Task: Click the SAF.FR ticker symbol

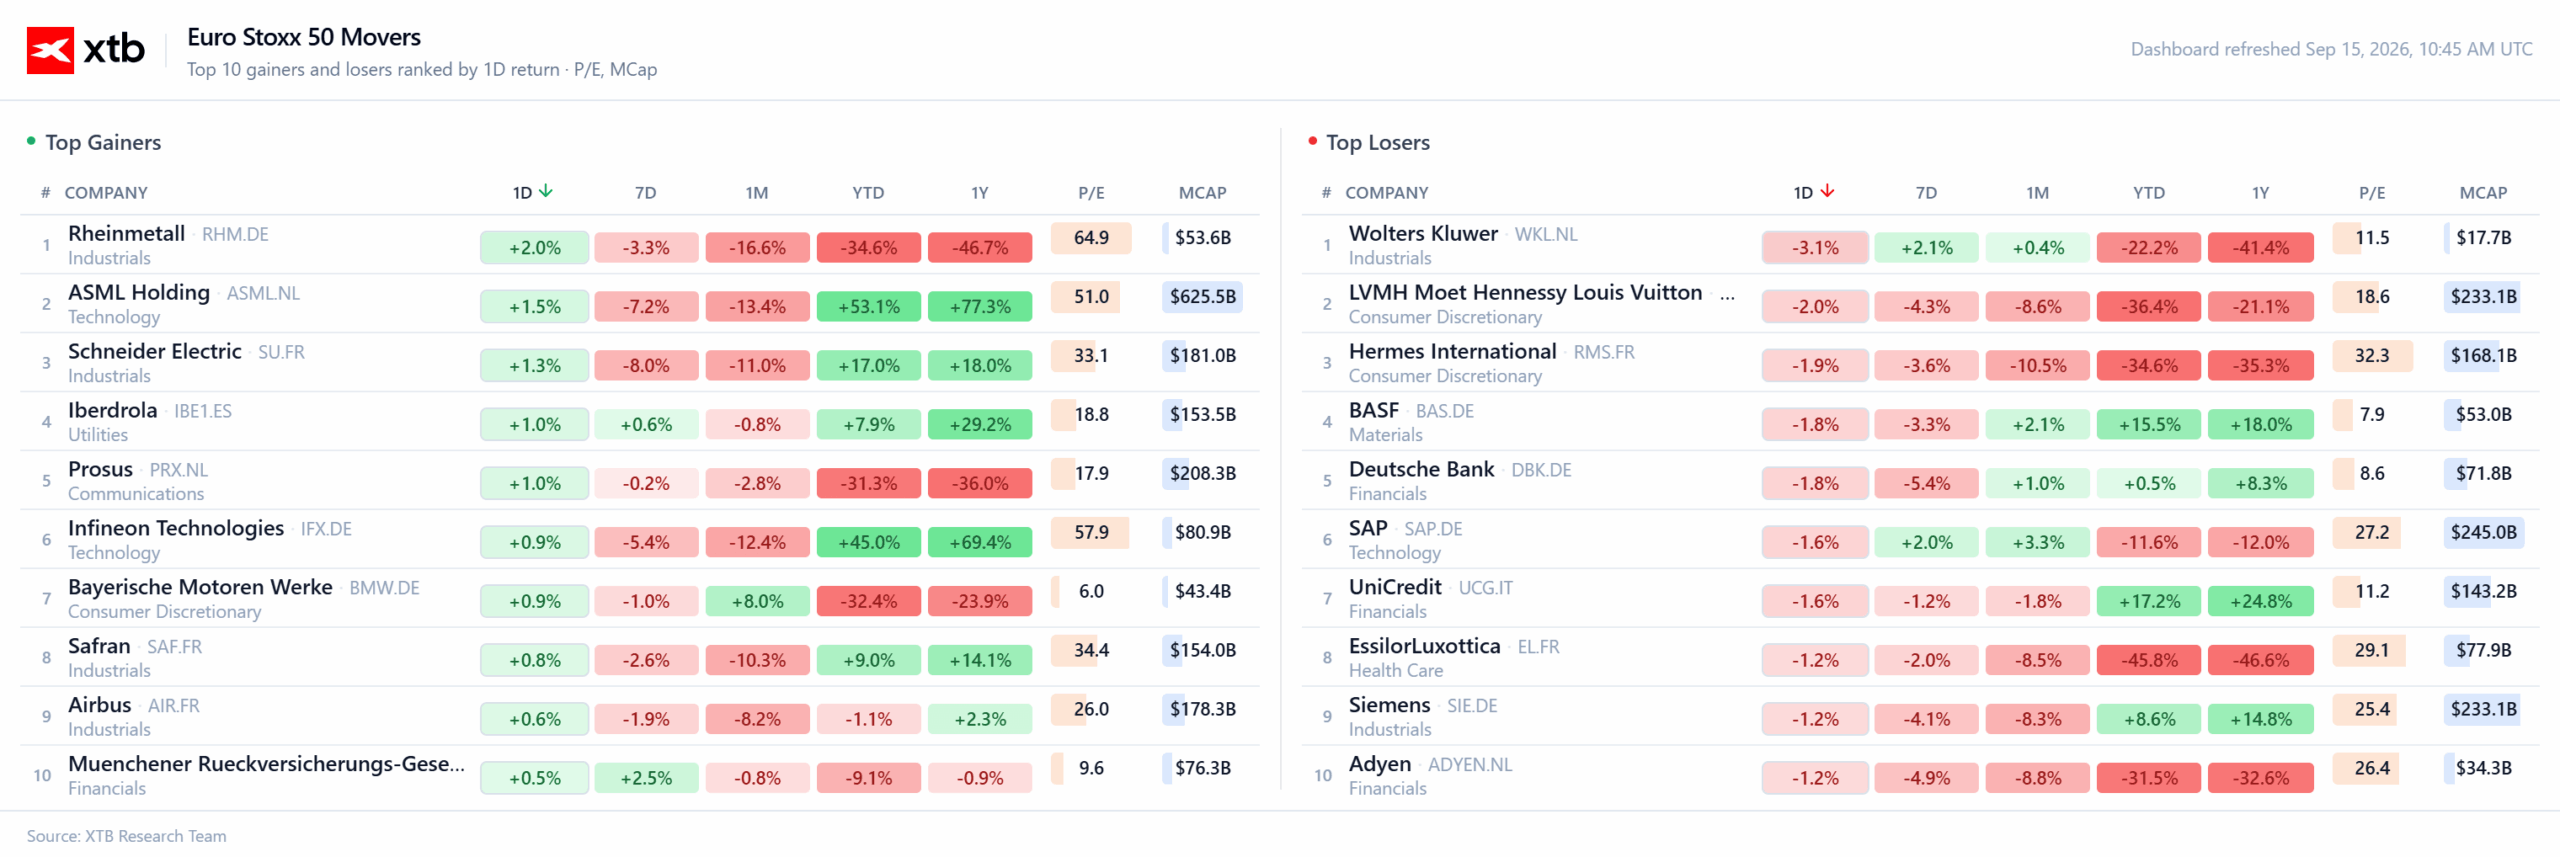Action: coord(174,647)
